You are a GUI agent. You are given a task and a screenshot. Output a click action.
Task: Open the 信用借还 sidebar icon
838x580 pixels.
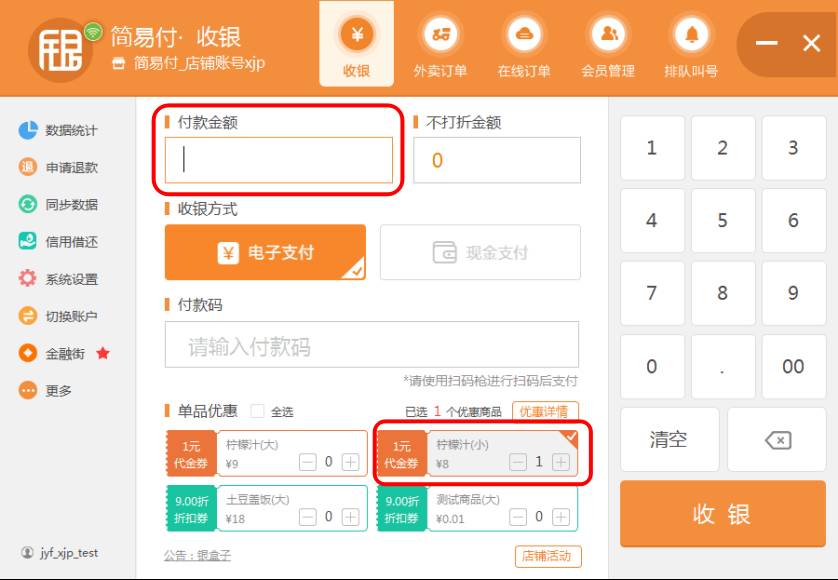point(28,241)
